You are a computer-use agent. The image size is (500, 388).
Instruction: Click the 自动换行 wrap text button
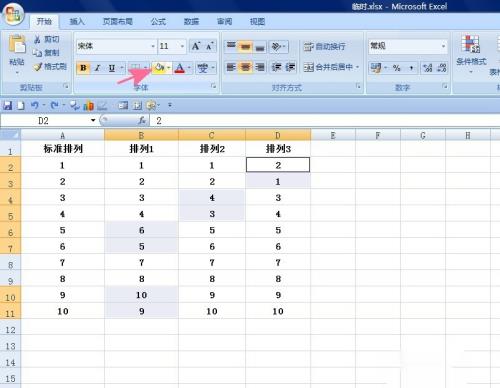point(325,46)
